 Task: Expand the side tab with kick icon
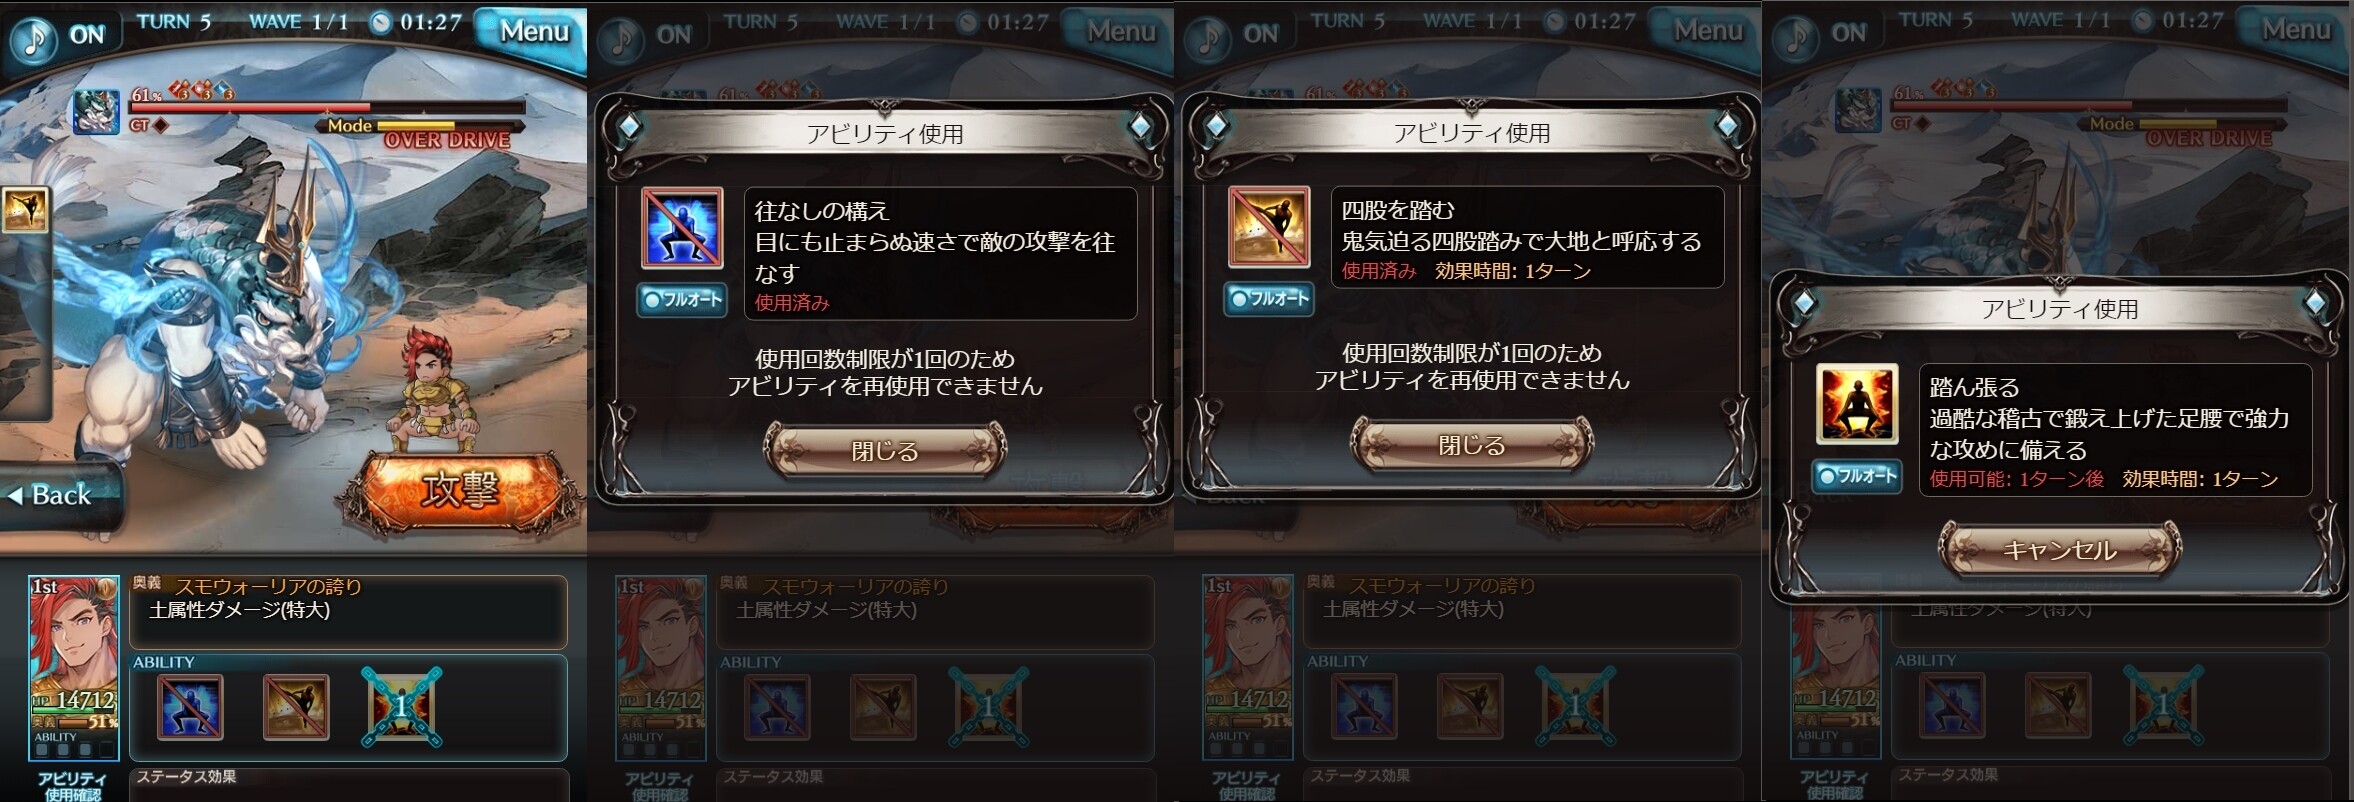click(24, 209)
